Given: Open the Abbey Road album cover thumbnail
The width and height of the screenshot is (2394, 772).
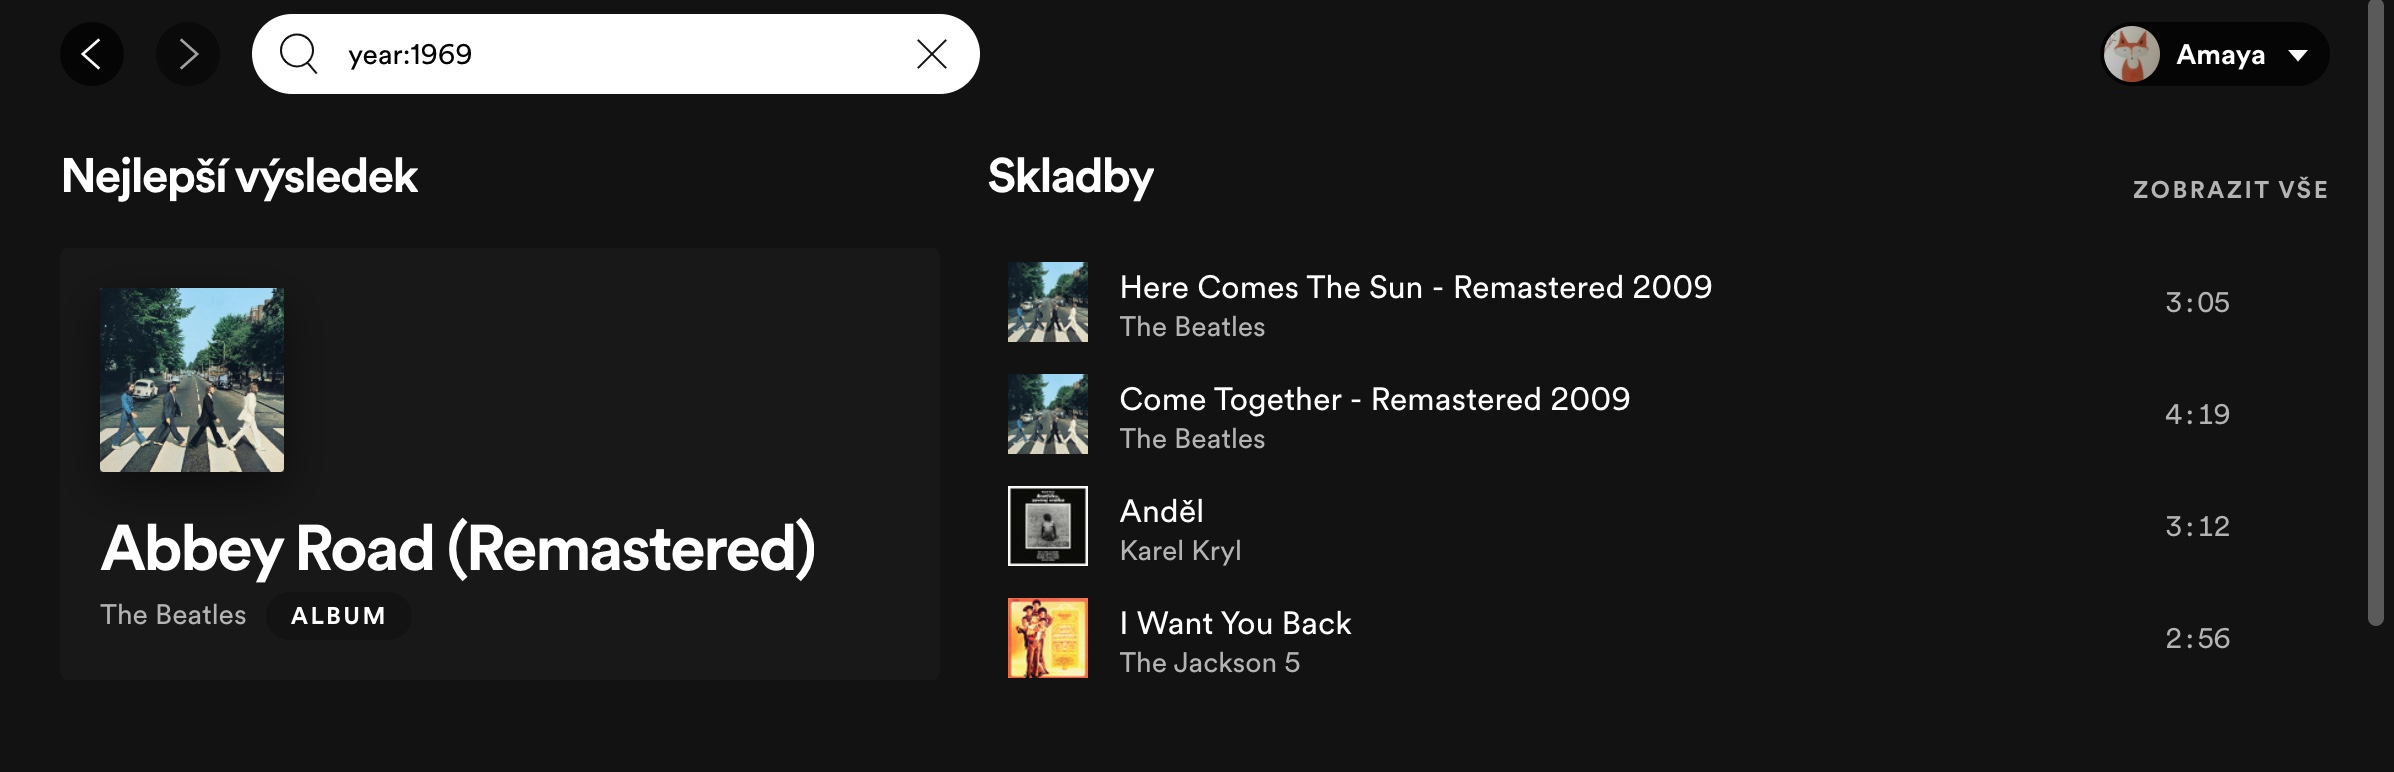Looking at the screenshot, I should 192,380.
